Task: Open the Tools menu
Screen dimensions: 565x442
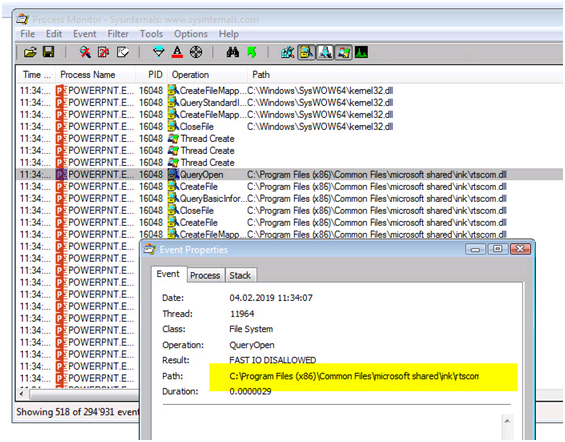Action: 151,34
